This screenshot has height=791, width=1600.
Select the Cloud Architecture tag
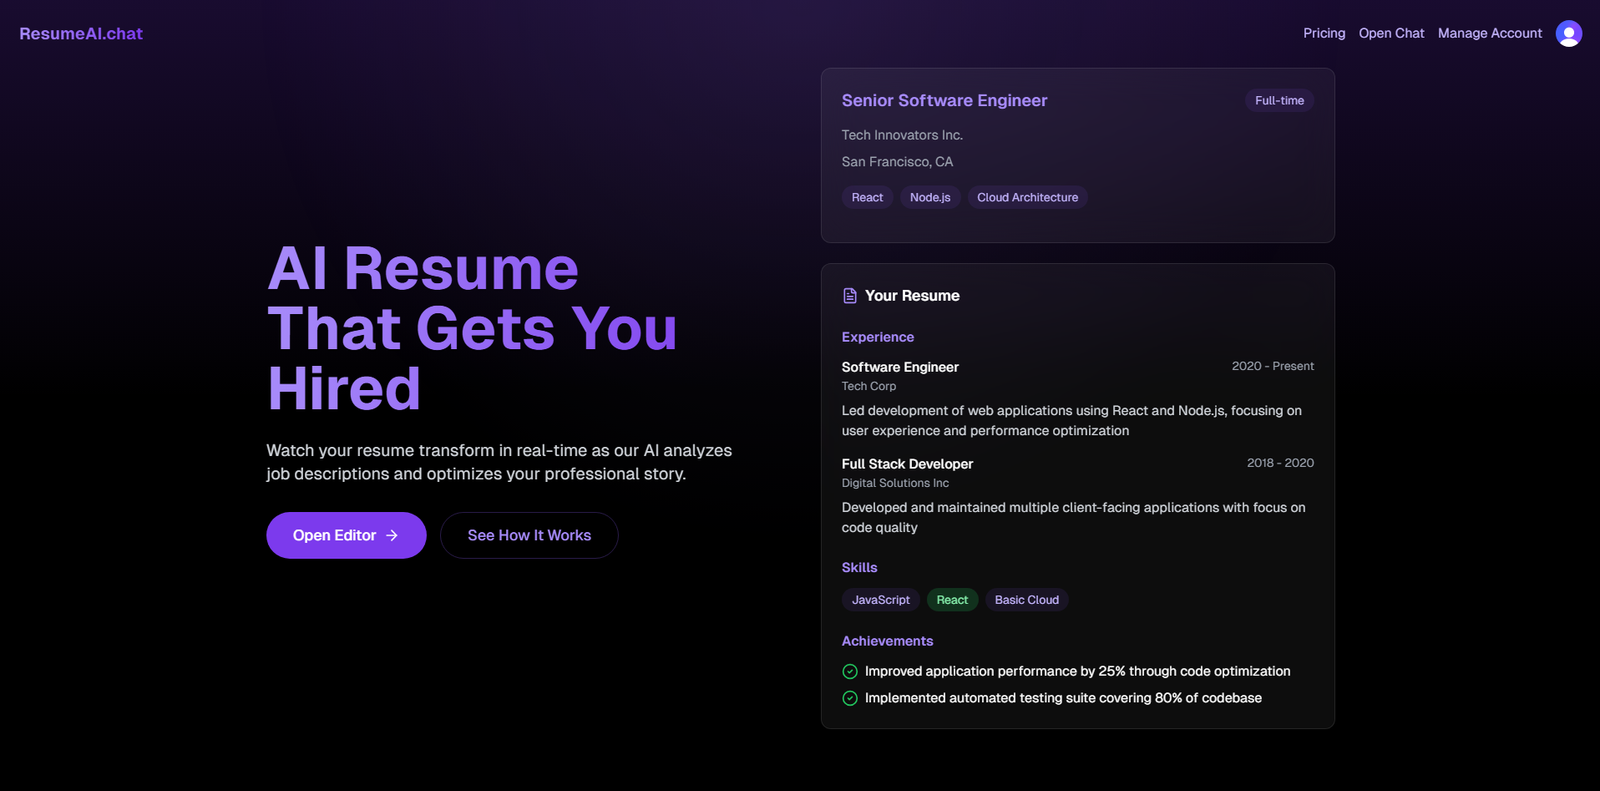1027,198
